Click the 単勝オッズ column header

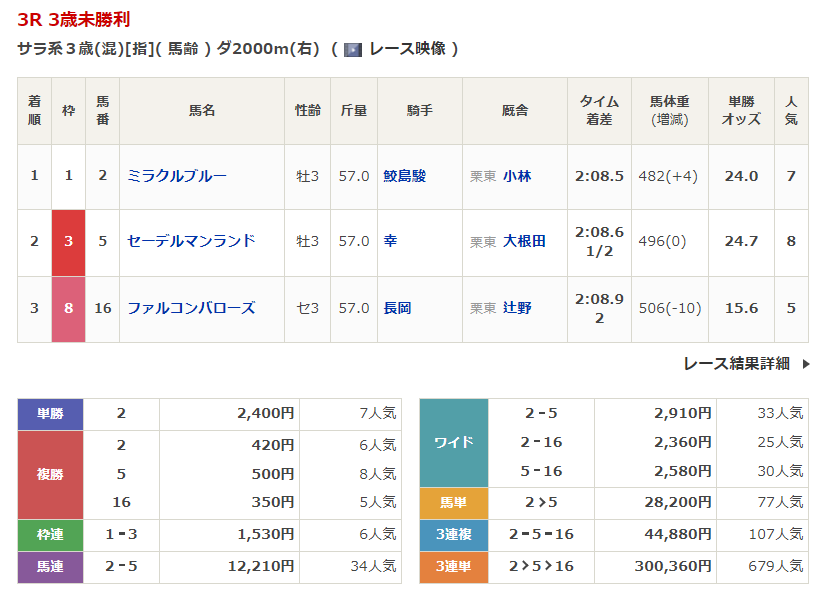pos(741,110)
